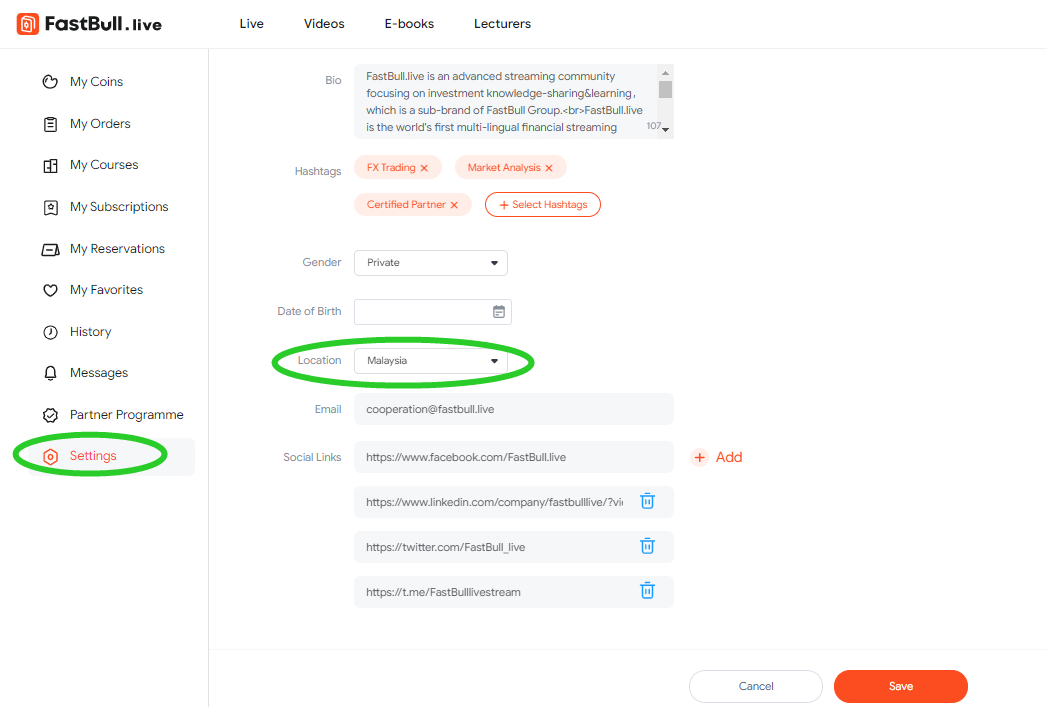The height and width of the screenshot is (707, 1047).
Task: Delete the LinkedIn social link
Action: pyautogui.click(x=647, y=501)
